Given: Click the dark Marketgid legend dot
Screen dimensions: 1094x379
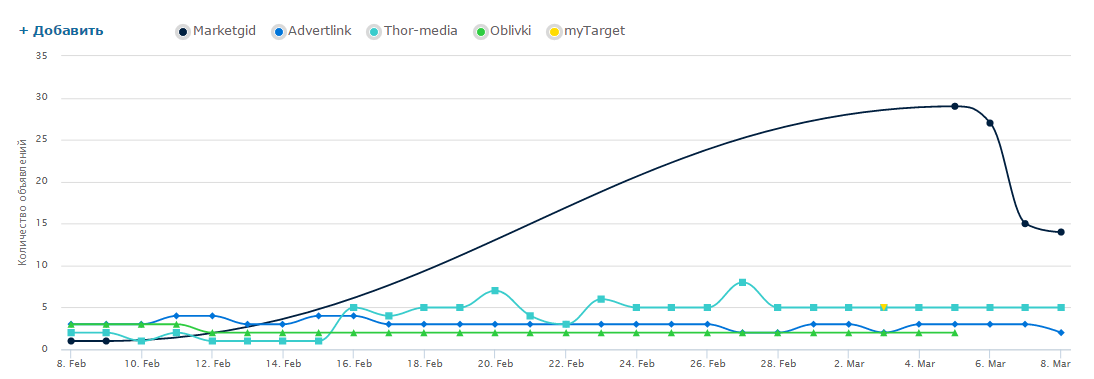Looking at the screenshot, I should tap(183, 32).
